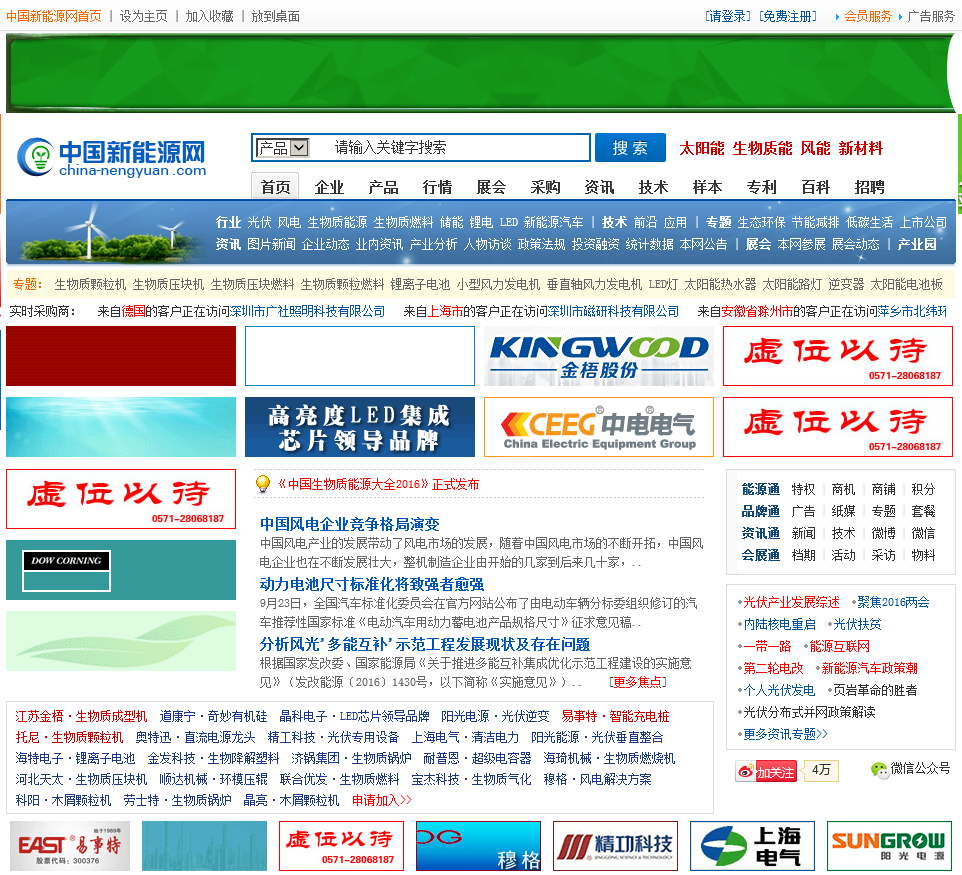Click the 请登录 login link
Screen dimensions: 962x875
[x=728, y=16]
